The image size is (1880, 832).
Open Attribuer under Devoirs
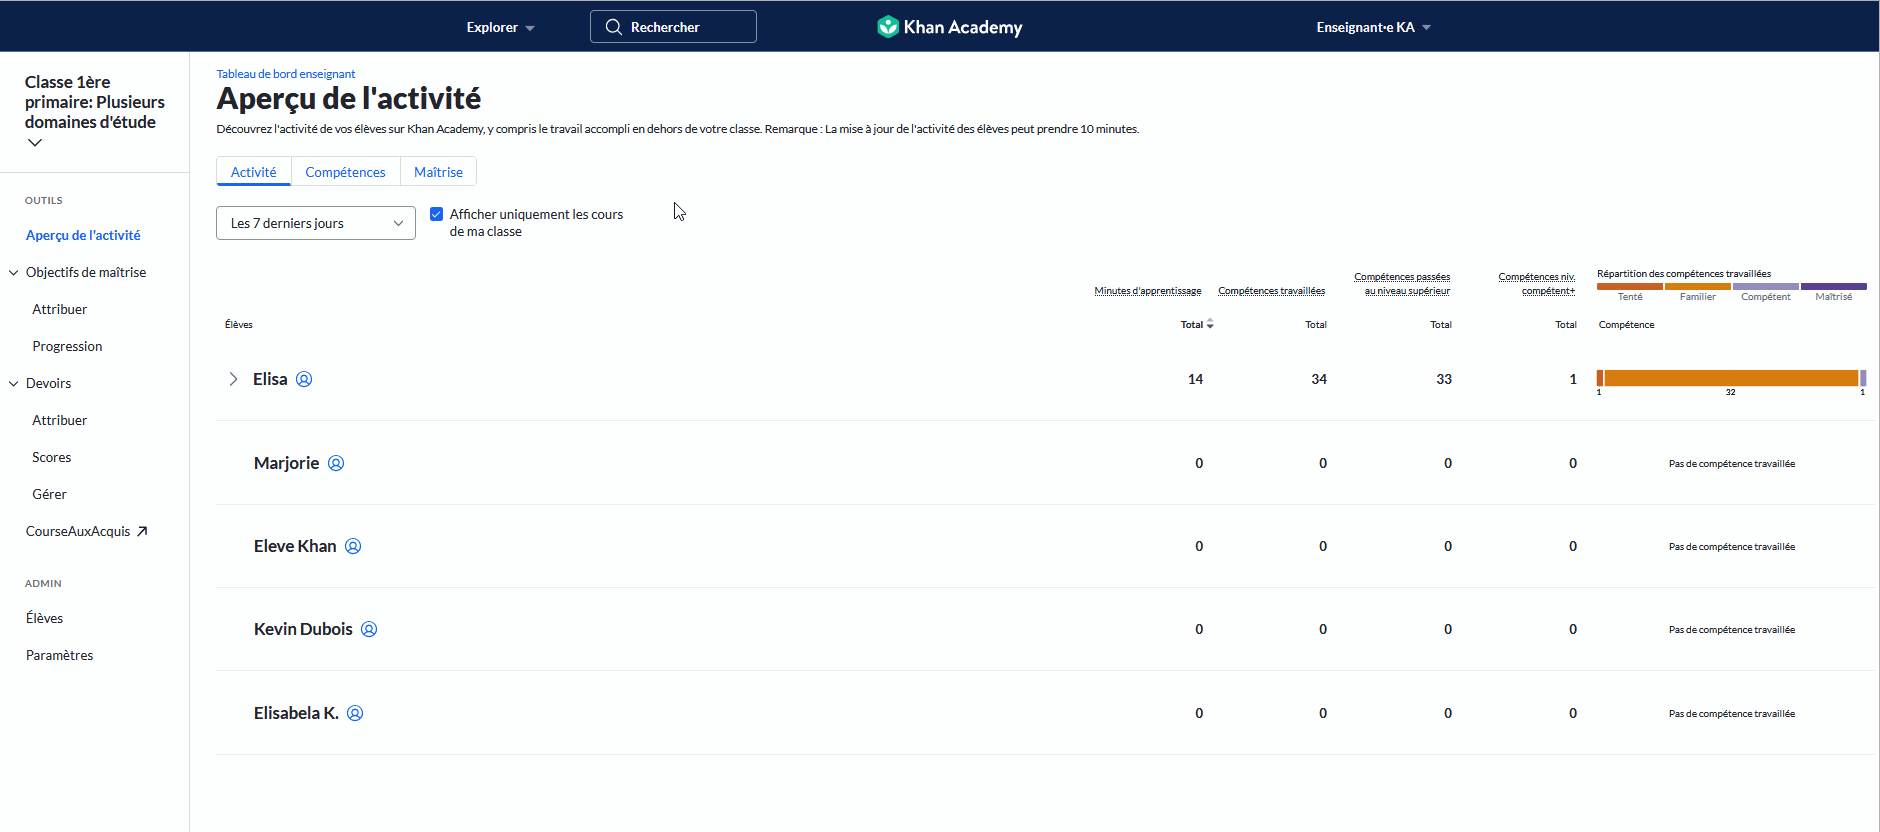[60, 420]
